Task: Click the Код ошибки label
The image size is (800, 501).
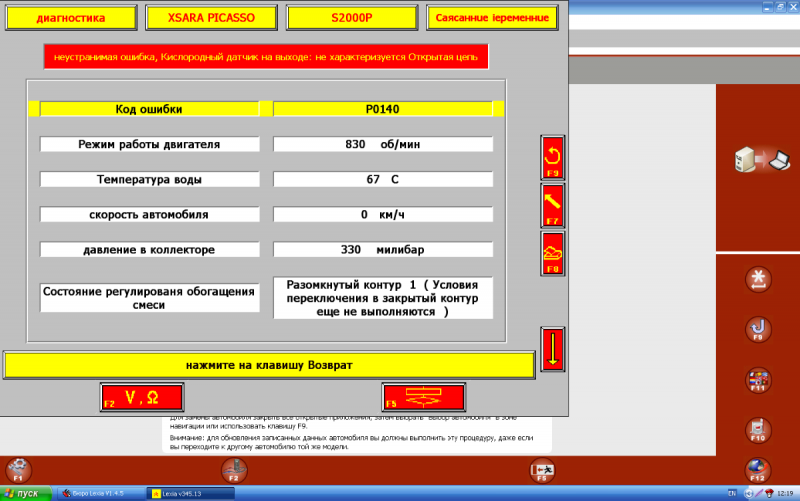Action: 149,109
